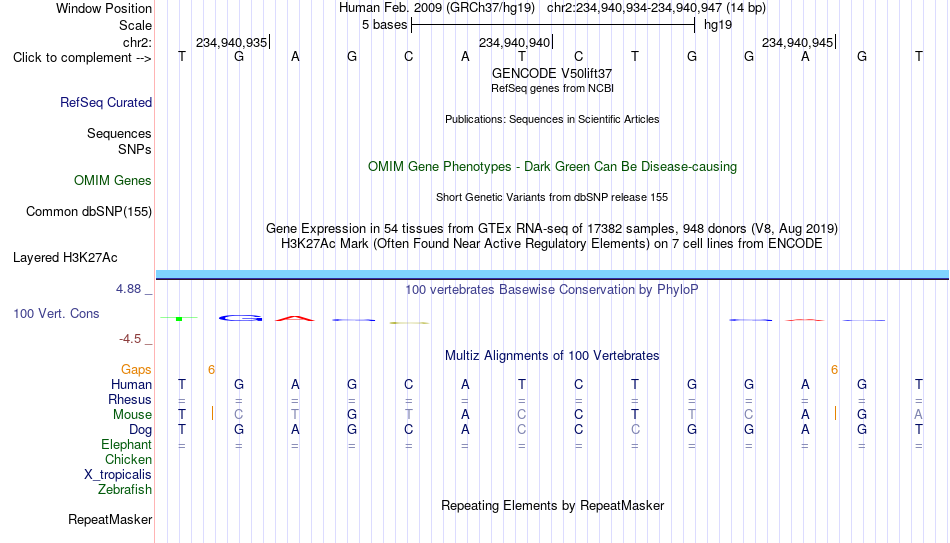Click the Zebrafish species label
This screenshot has width=950, height=543.
[125, 489]
